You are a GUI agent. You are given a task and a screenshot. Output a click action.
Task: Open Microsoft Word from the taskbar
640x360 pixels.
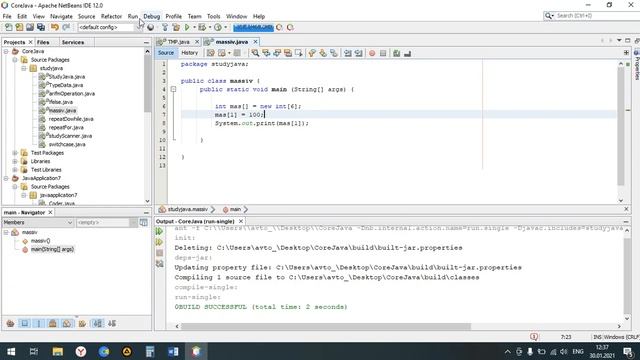173,351
